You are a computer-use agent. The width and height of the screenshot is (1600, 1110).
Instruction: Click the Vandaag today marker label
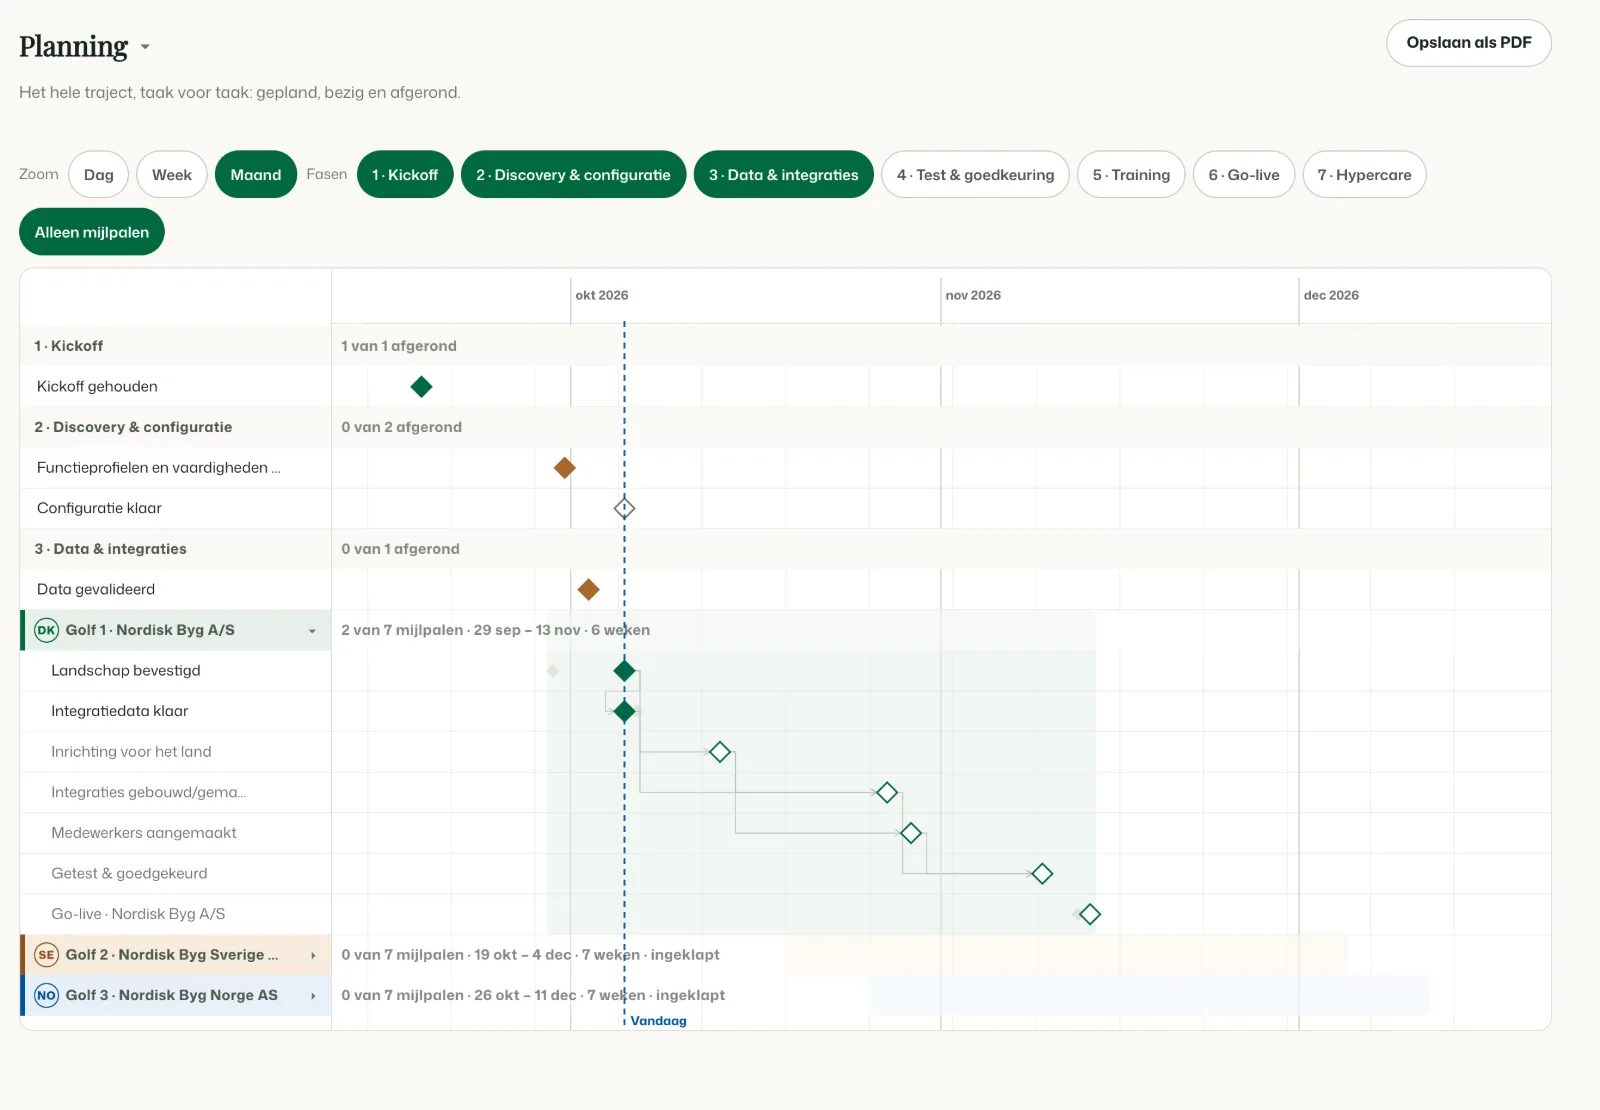[659, 1021]
